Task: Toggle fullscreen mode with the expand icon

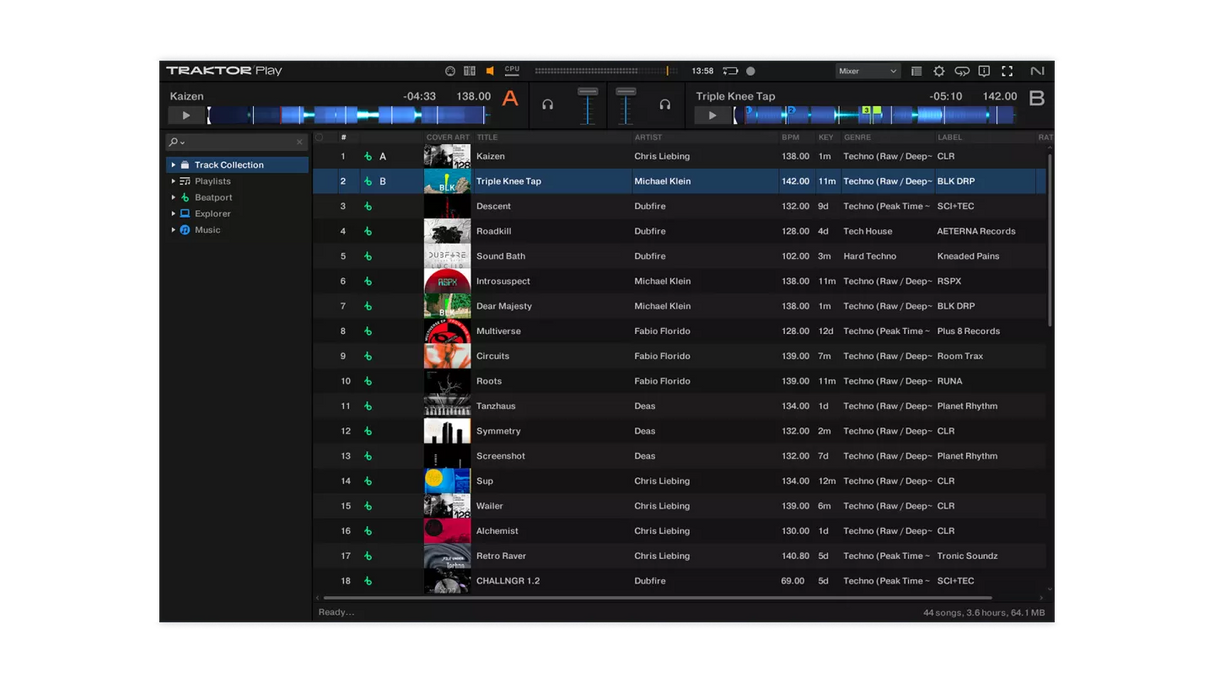Action: (x=1006, y=70)
